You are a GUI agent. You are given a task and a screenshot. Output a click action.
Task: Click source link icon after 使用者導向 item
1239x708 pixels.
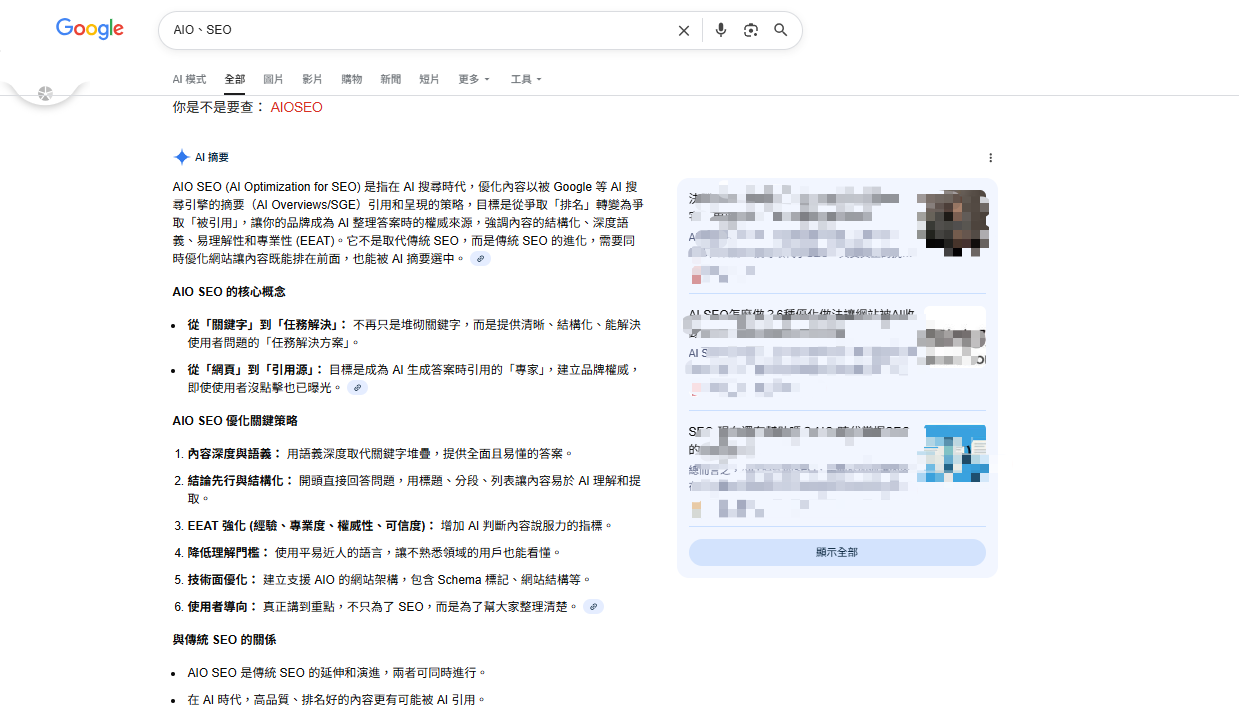point(594,607)
